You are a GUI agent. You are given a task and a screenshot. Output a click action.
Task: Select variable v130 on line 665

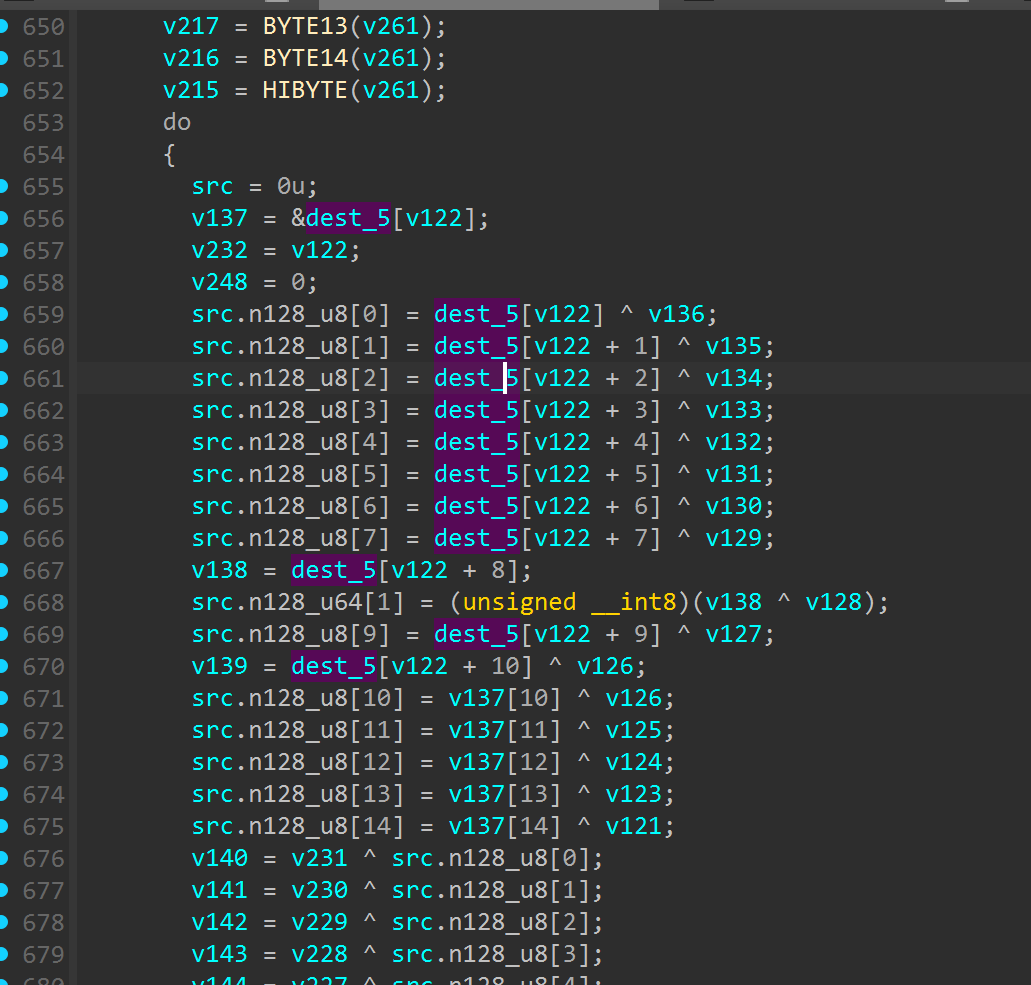[734, 506]
